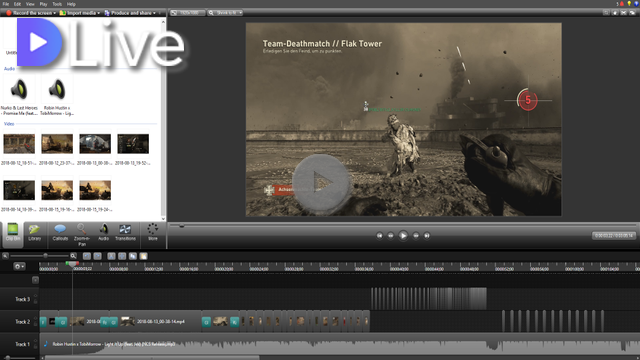
Task: Click Split icon on timeline toolbar
Action: 122,256
